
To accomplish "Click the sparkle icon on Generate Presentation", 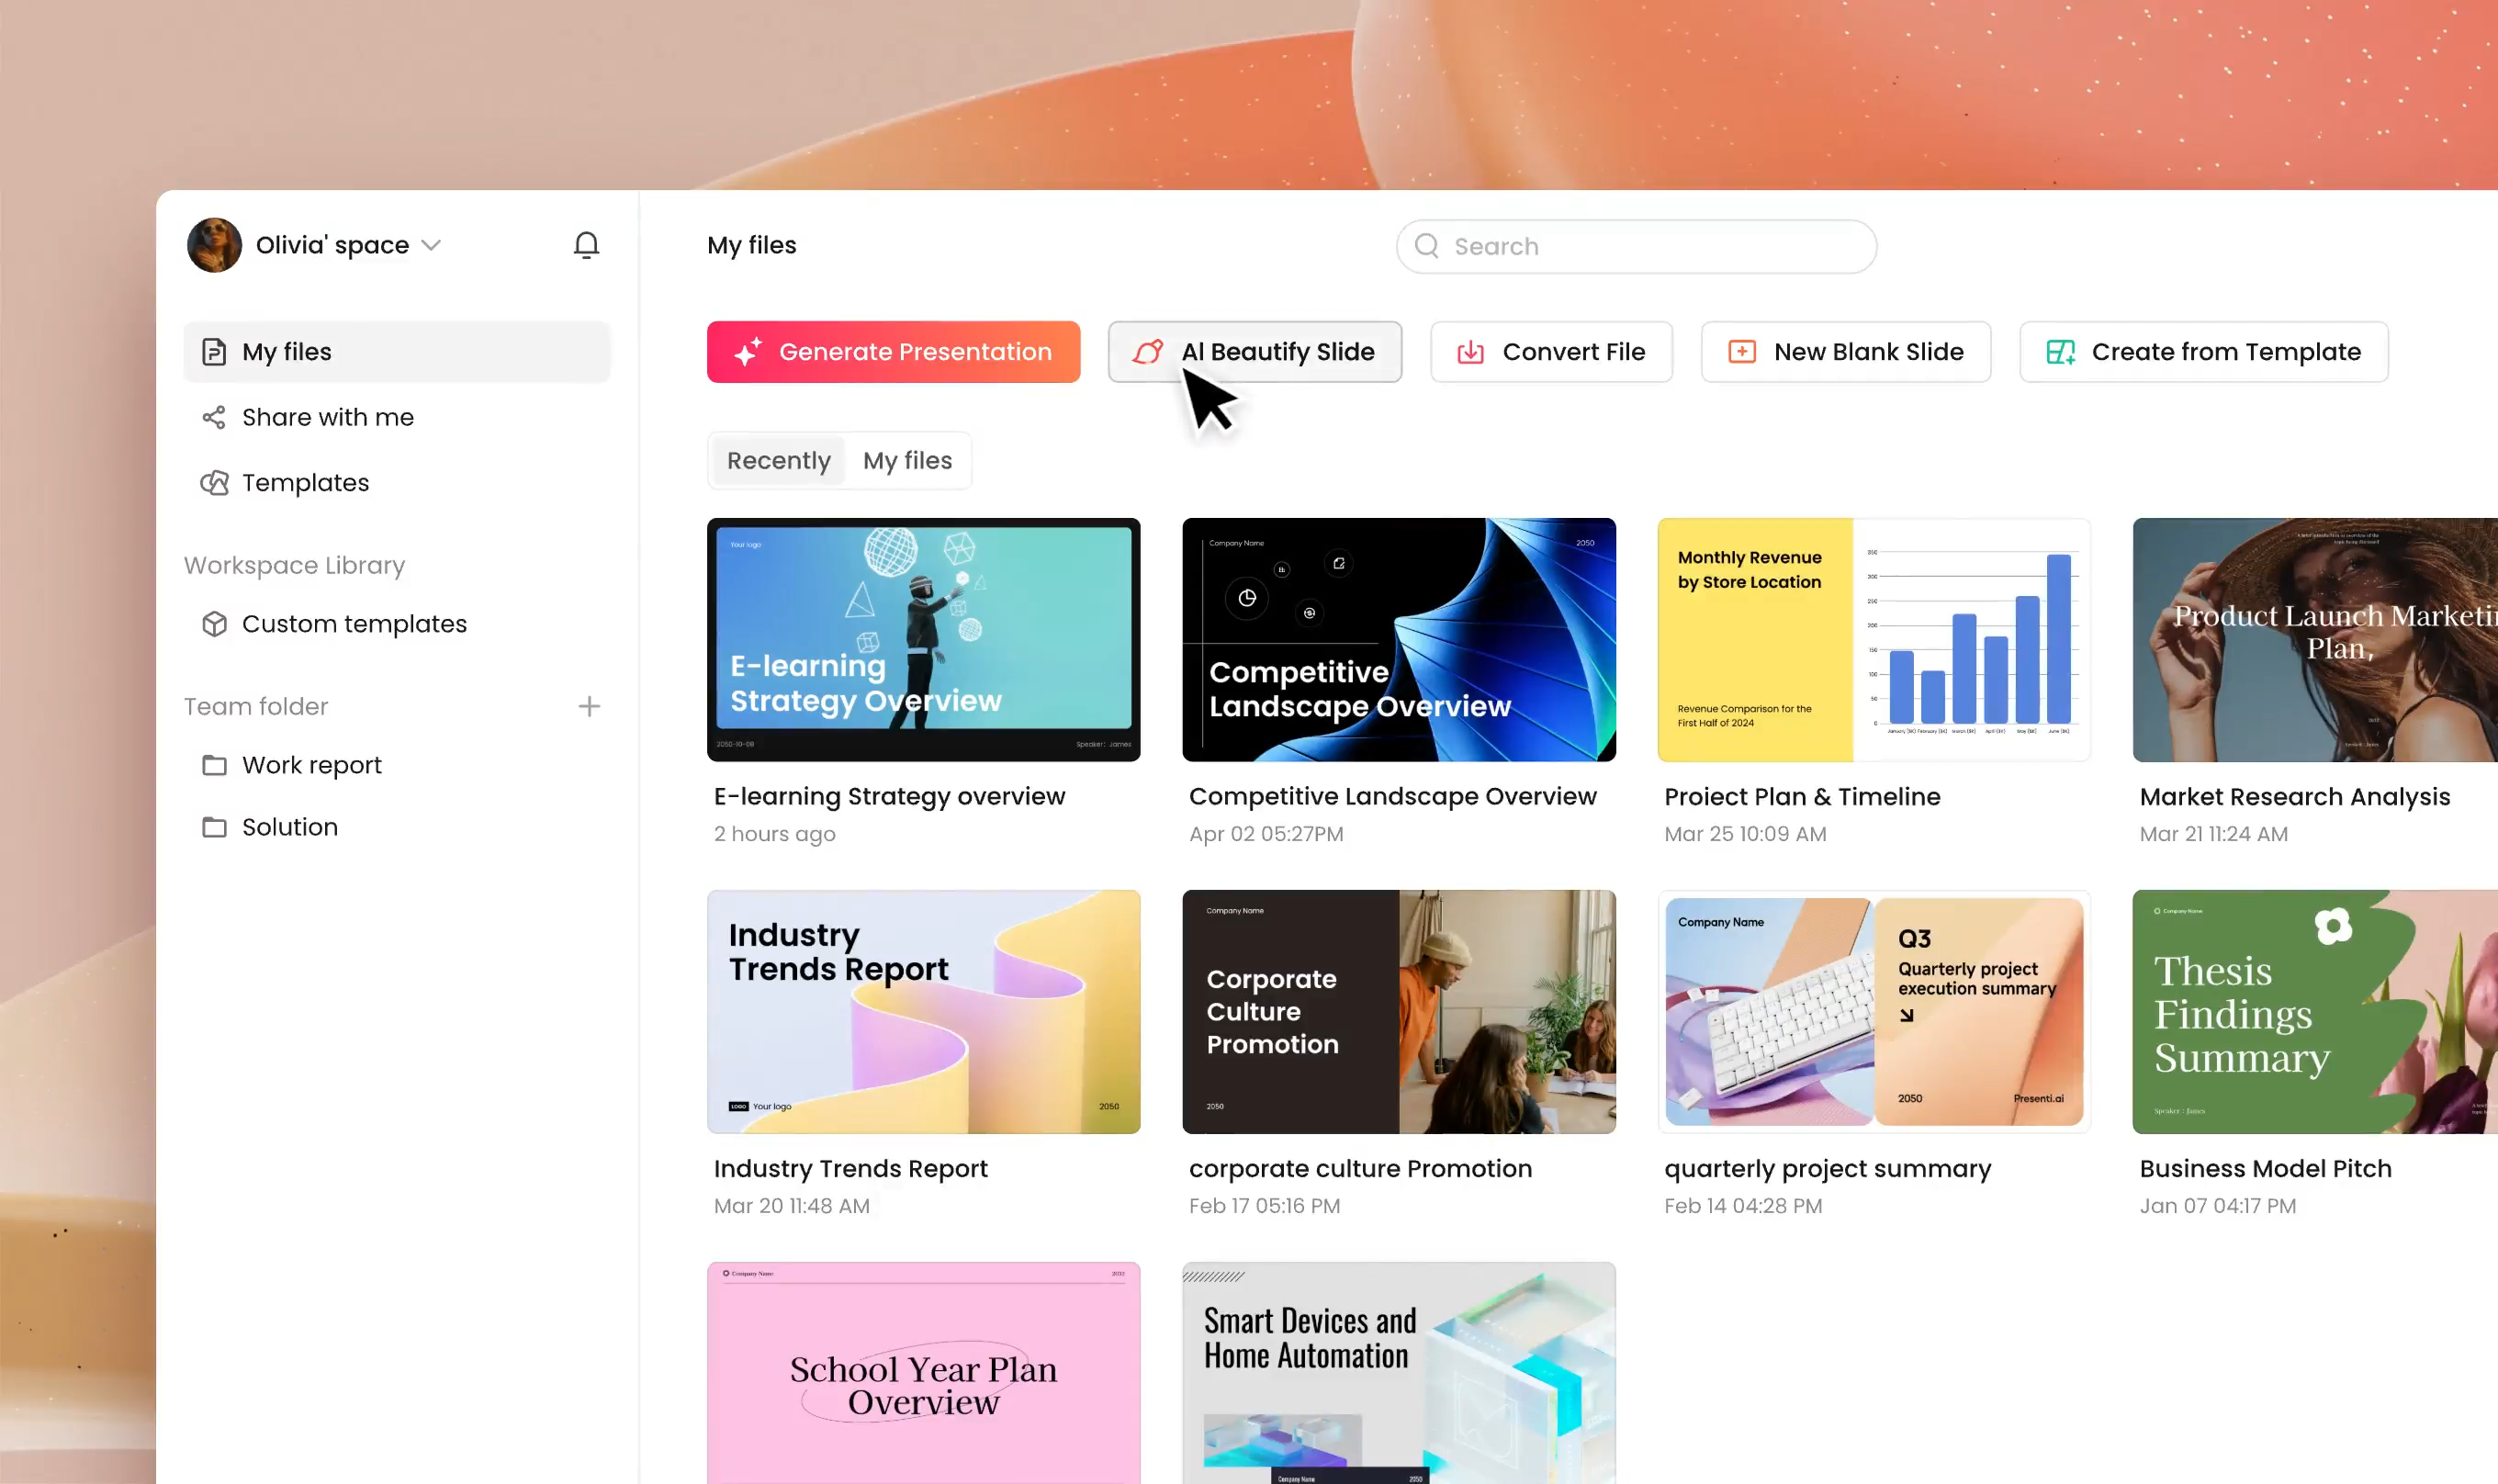I will pos(747,352).
